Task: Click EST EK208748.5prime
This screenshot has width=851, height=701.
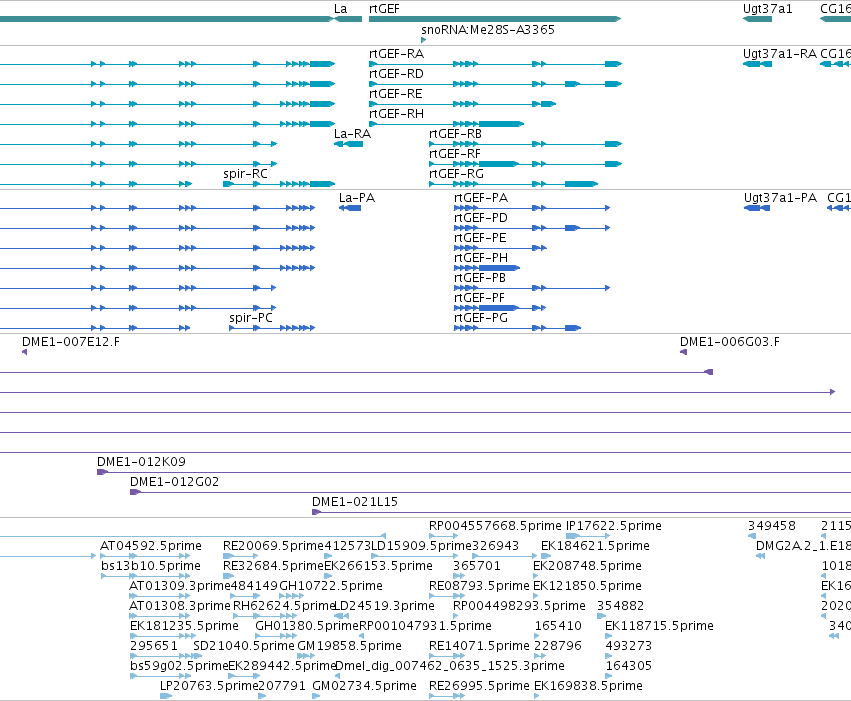Action: point(587,566)
